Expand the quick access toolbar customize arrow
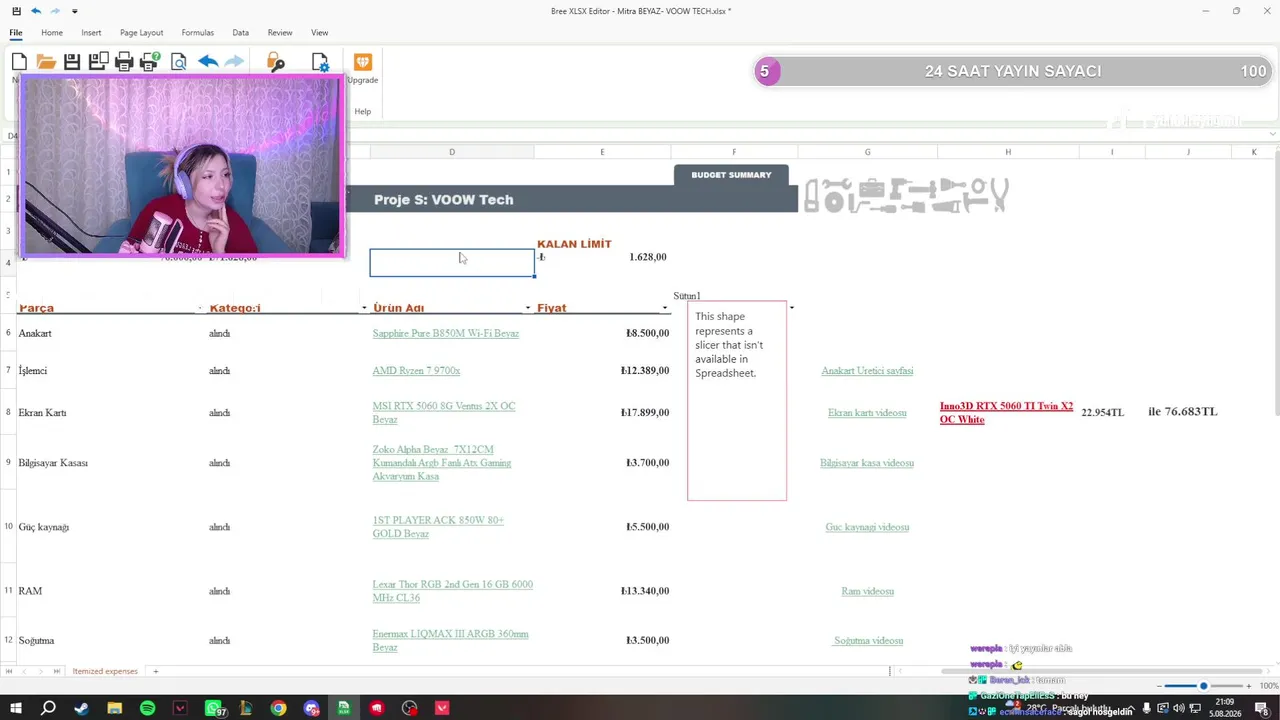This screenshot has width=1280, height=720. 74,11
